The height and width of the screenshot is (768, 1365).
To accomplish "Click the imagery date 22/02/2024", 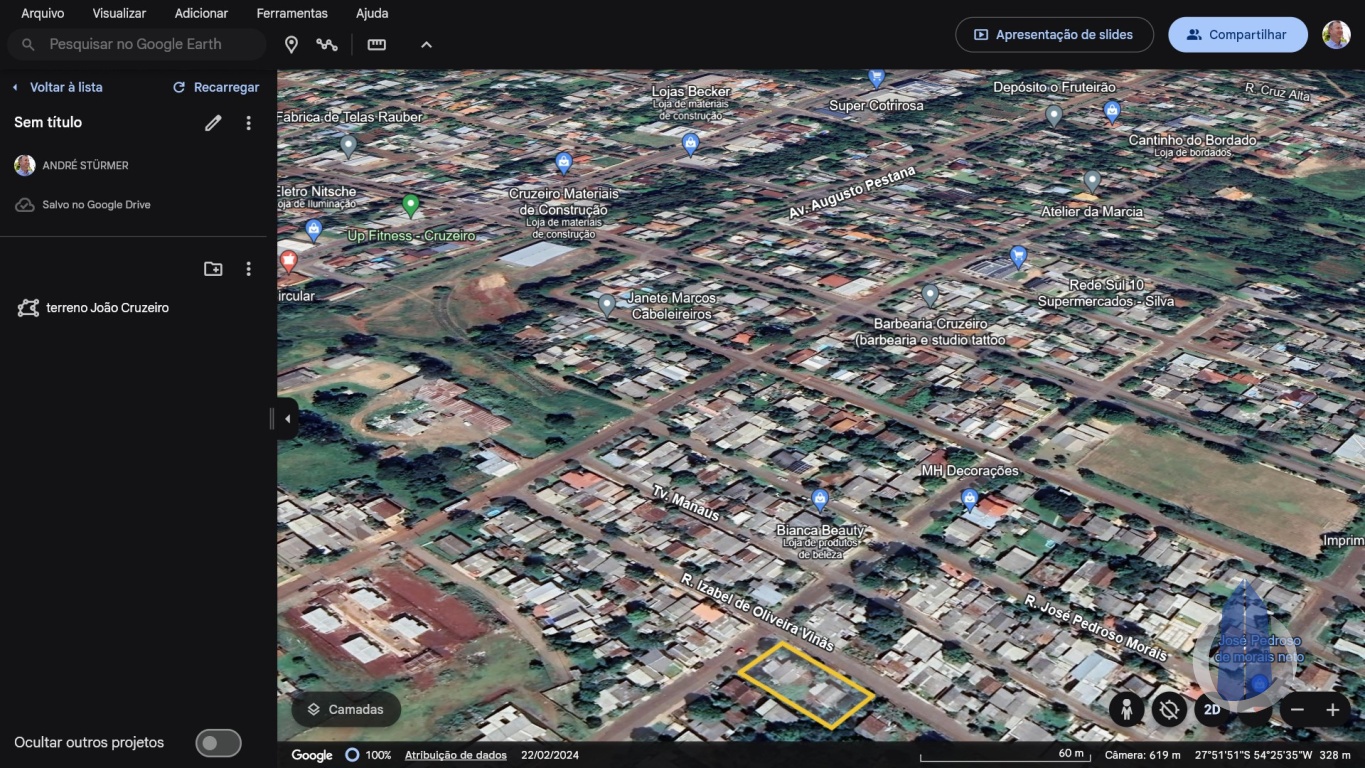I will pyautogui.click(x=550, y=755).
